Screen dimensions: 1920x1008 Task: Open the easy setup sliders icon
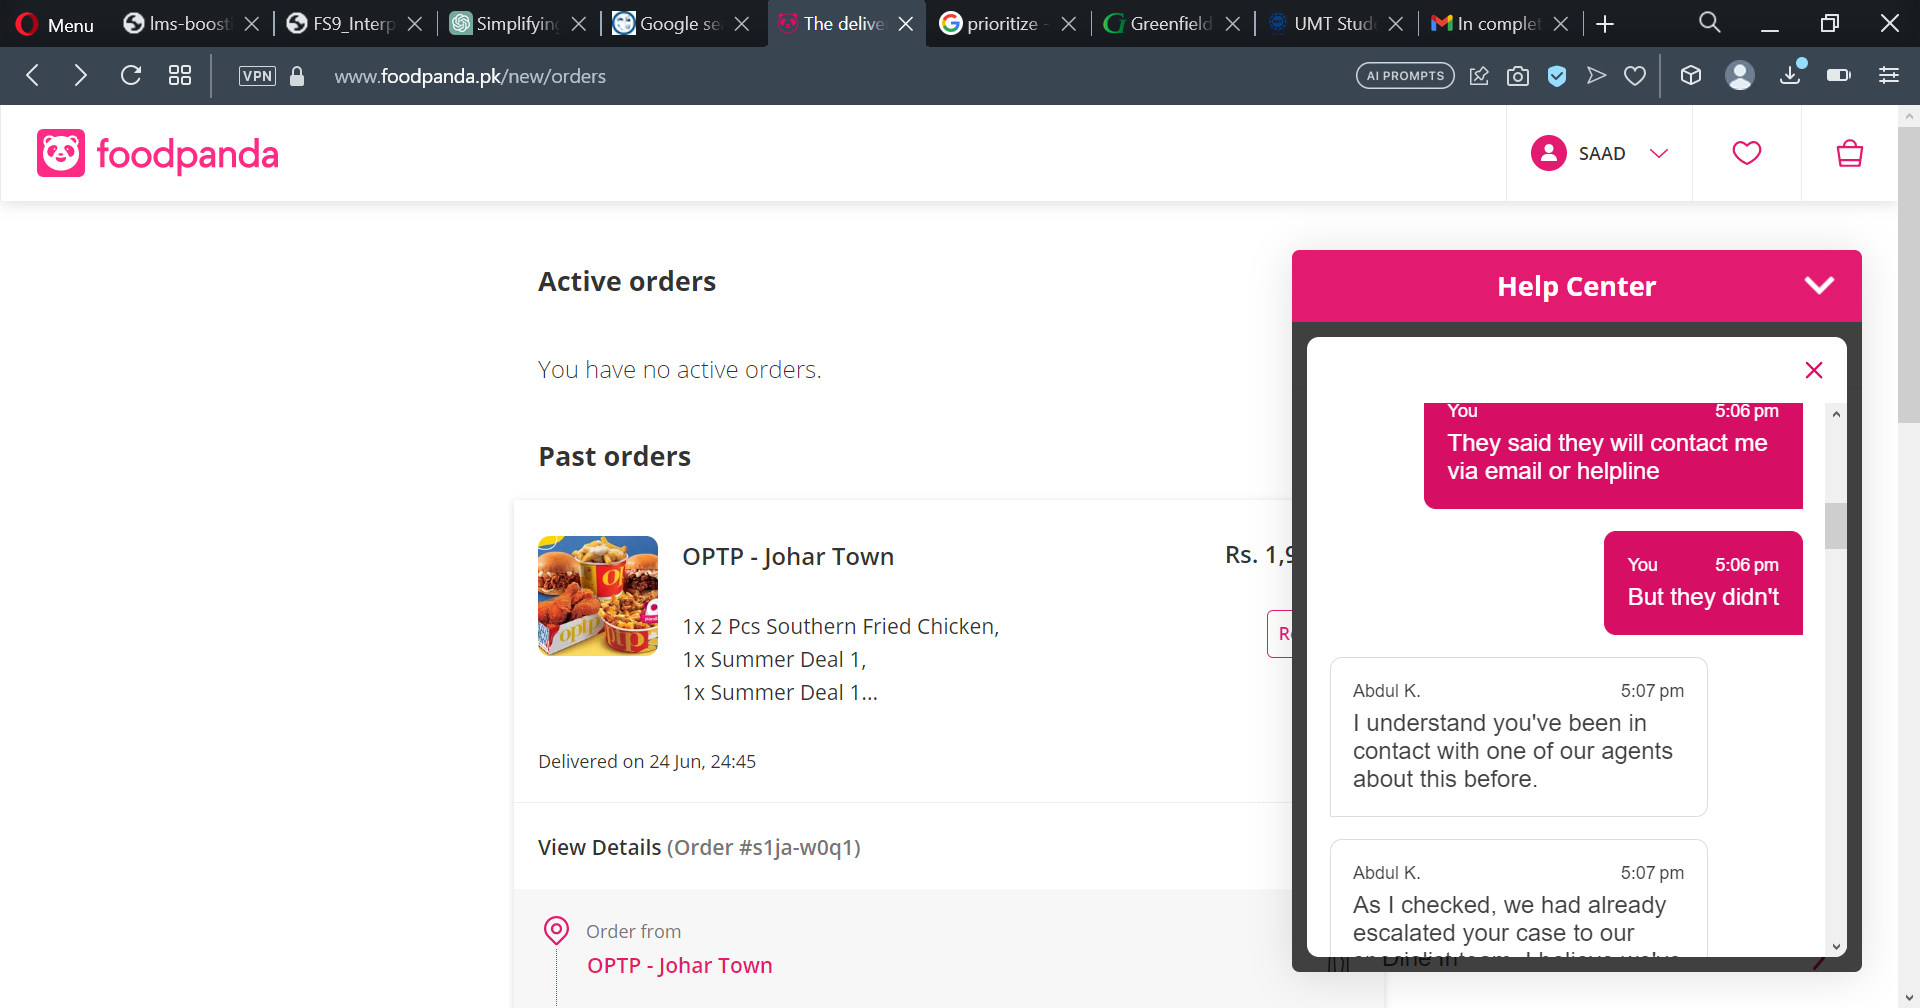(1889, 75)
